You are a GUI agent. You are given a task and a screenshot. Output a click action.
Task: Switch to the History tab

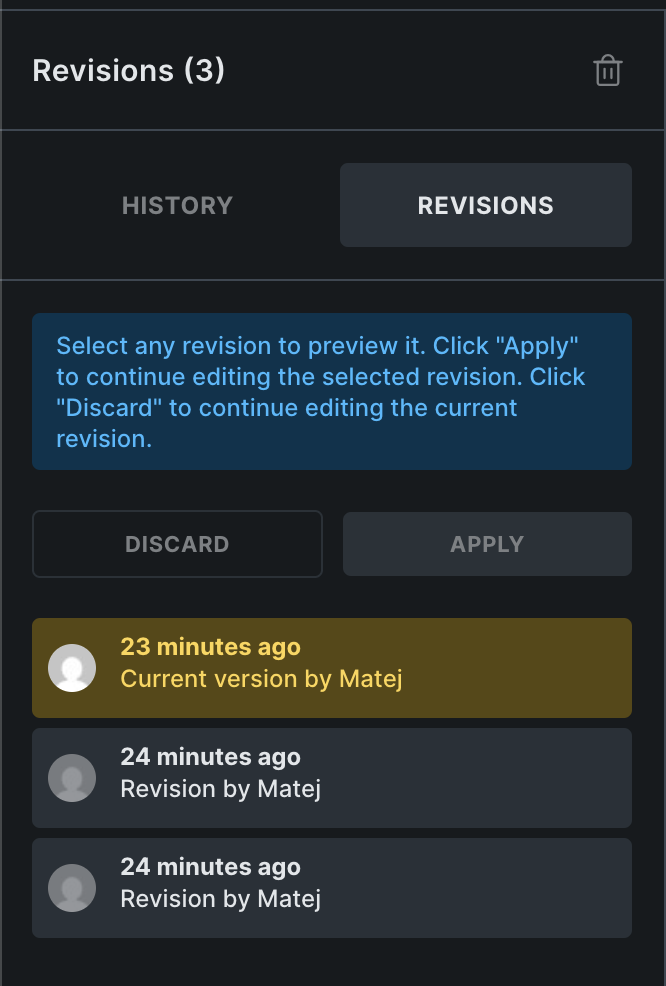[177, 205]
